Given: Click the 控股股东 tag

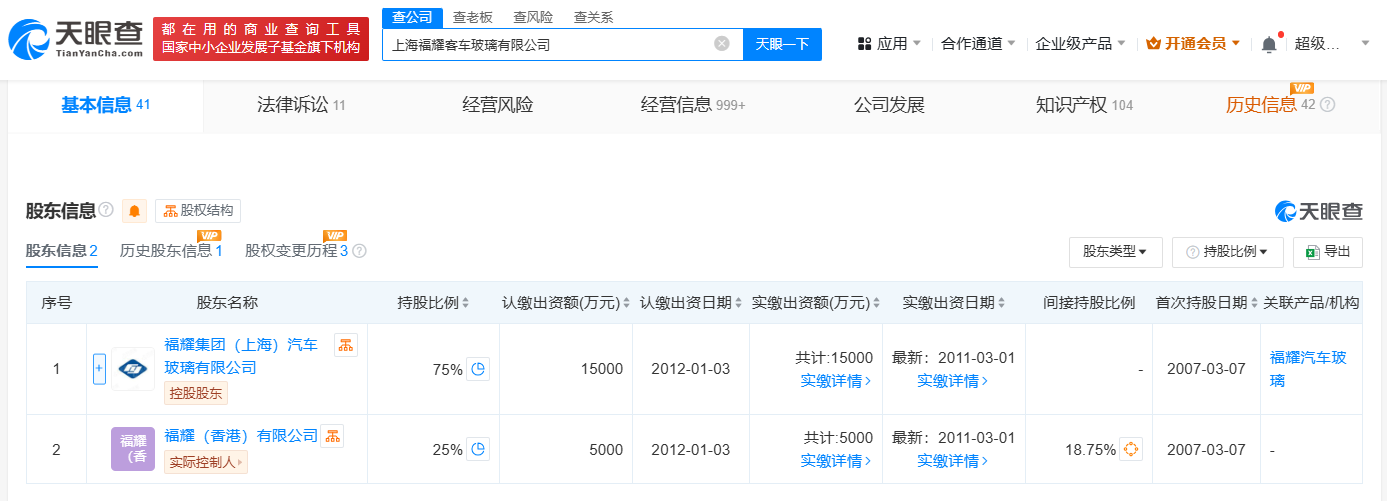Looking at the screenshot, I should coord(197,393).
